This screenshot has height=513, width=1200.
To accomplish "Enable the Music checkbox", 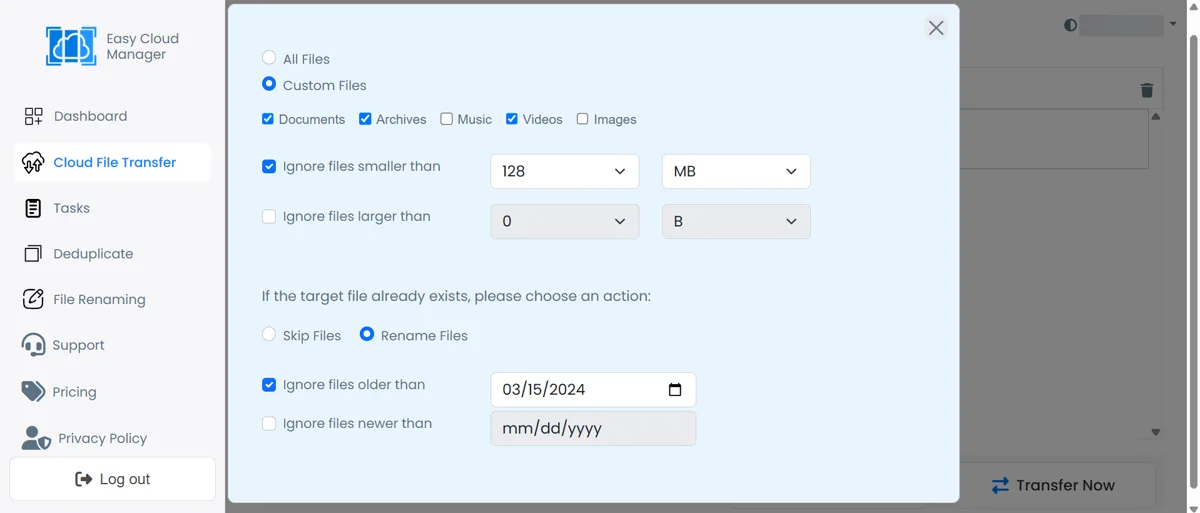I will tap(446, 119).
